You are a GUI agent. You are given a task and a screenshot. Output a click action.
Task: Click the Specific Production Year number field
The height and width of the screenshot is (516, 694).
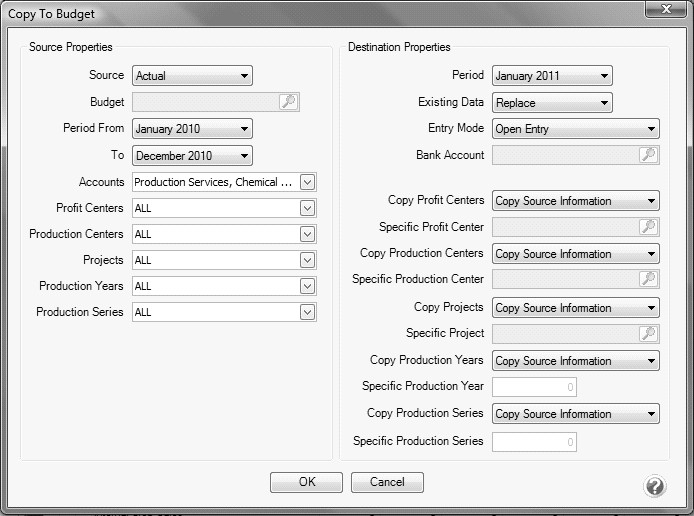[534, 387]
